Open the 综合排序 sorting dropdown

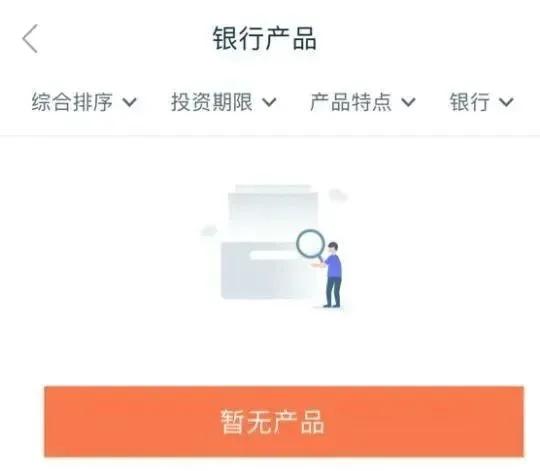coord(84,102)
